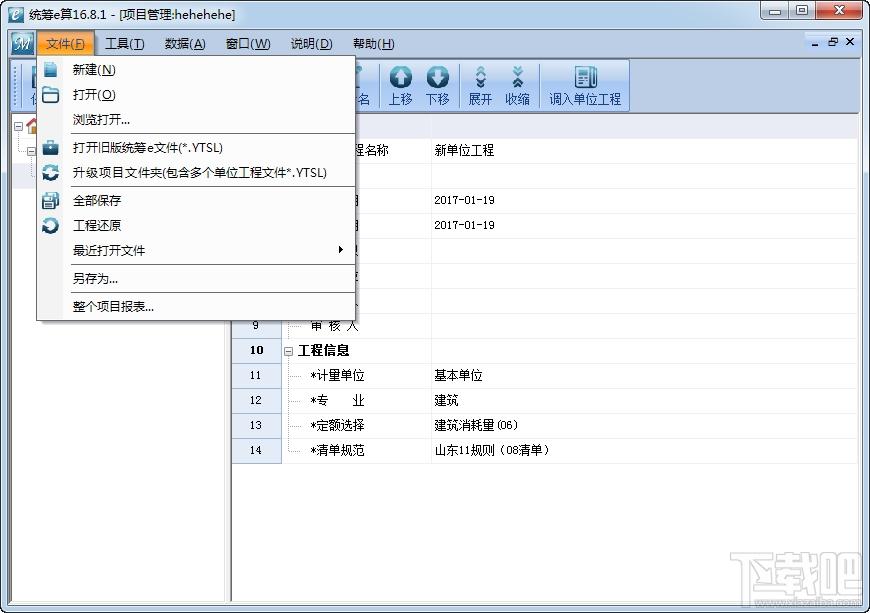The width and height of the screenshot is (870, 613).
Task: Click the 上移 (move up) toolbar icon
Action: tap(400, 85)
